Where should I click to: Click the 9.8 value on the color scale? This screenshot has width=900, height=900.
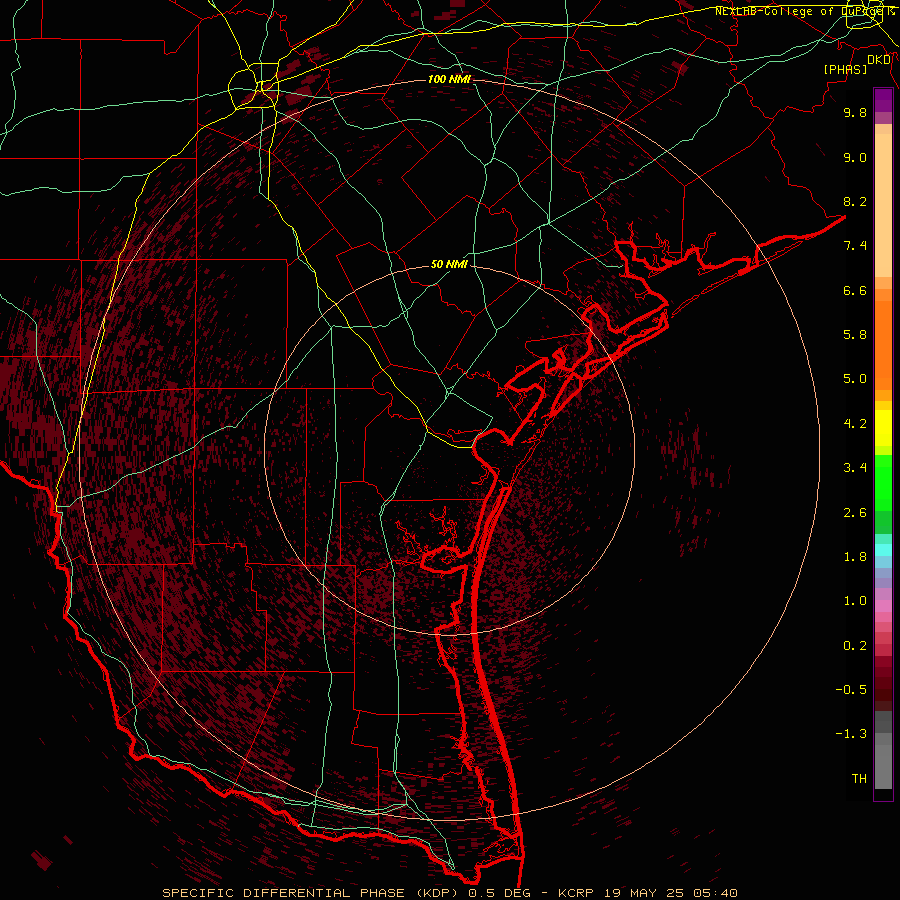click(855, 112)
